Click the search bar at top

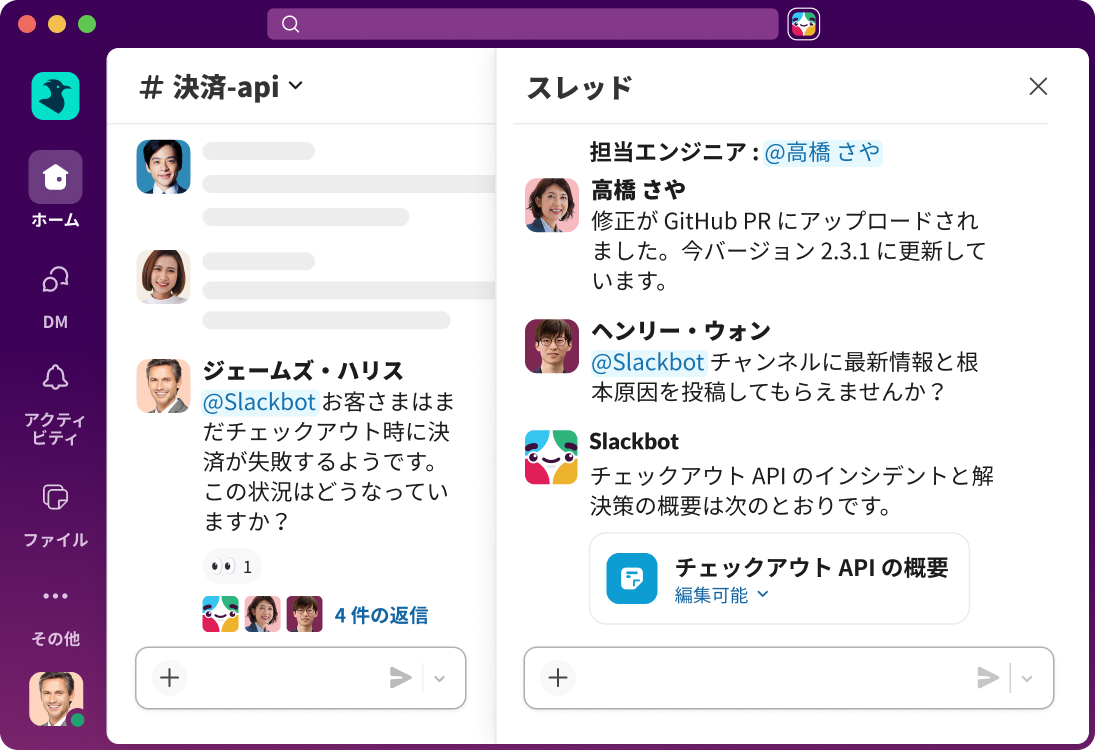click(522, 24)
